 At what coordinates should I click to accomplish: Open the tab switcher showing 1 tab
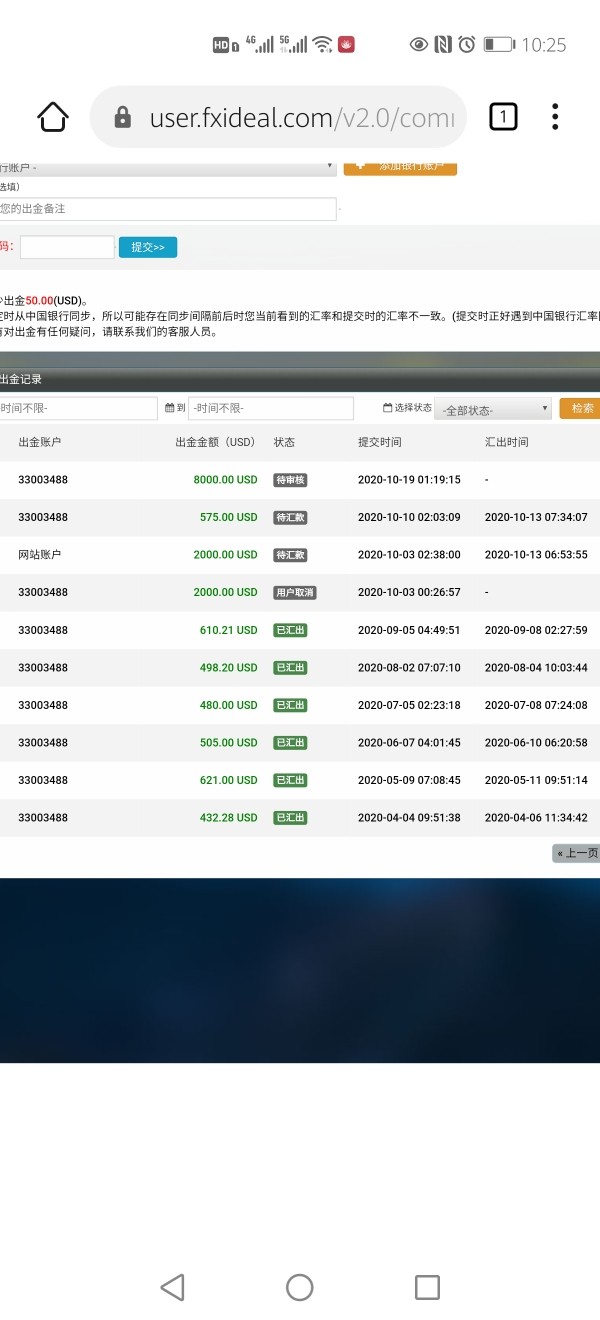pos(503,117)
